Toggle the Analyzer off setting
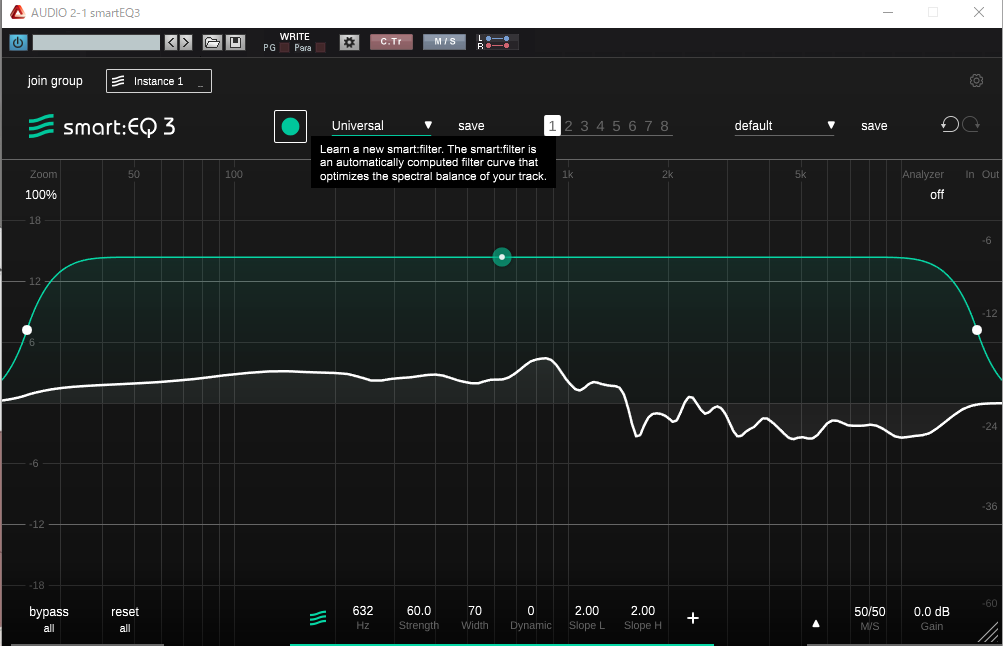 [936, 194]
